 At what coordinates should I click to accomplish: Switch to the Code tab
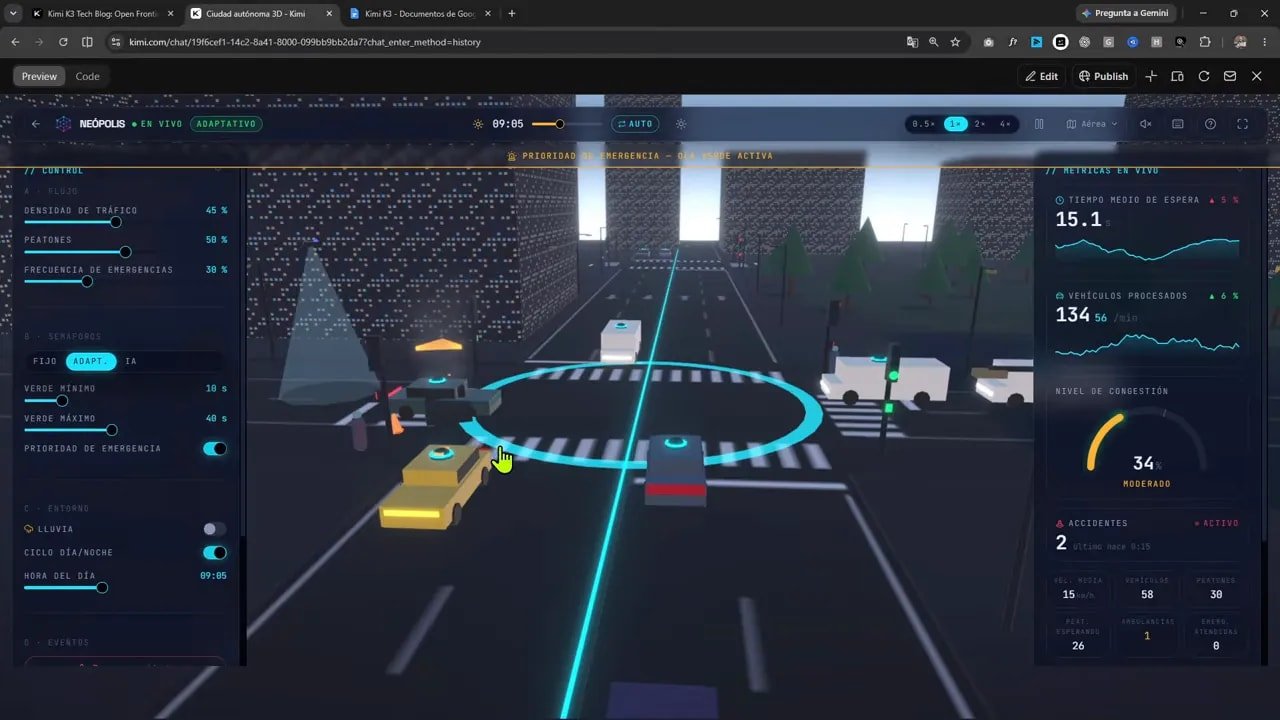pyautogui.click(x=88, y=76)
